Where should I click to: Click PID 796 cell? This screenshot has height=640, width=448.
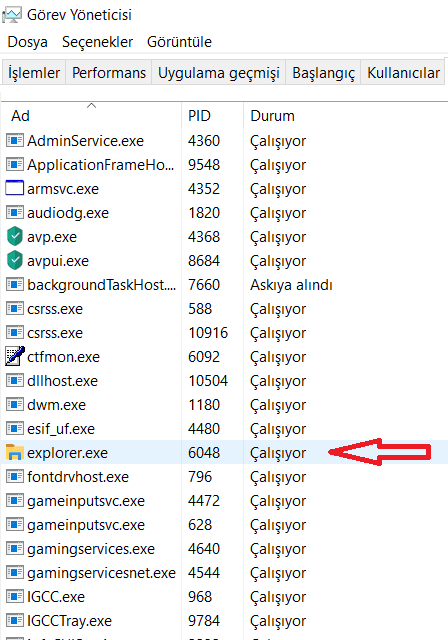click(x=200, y=477)
